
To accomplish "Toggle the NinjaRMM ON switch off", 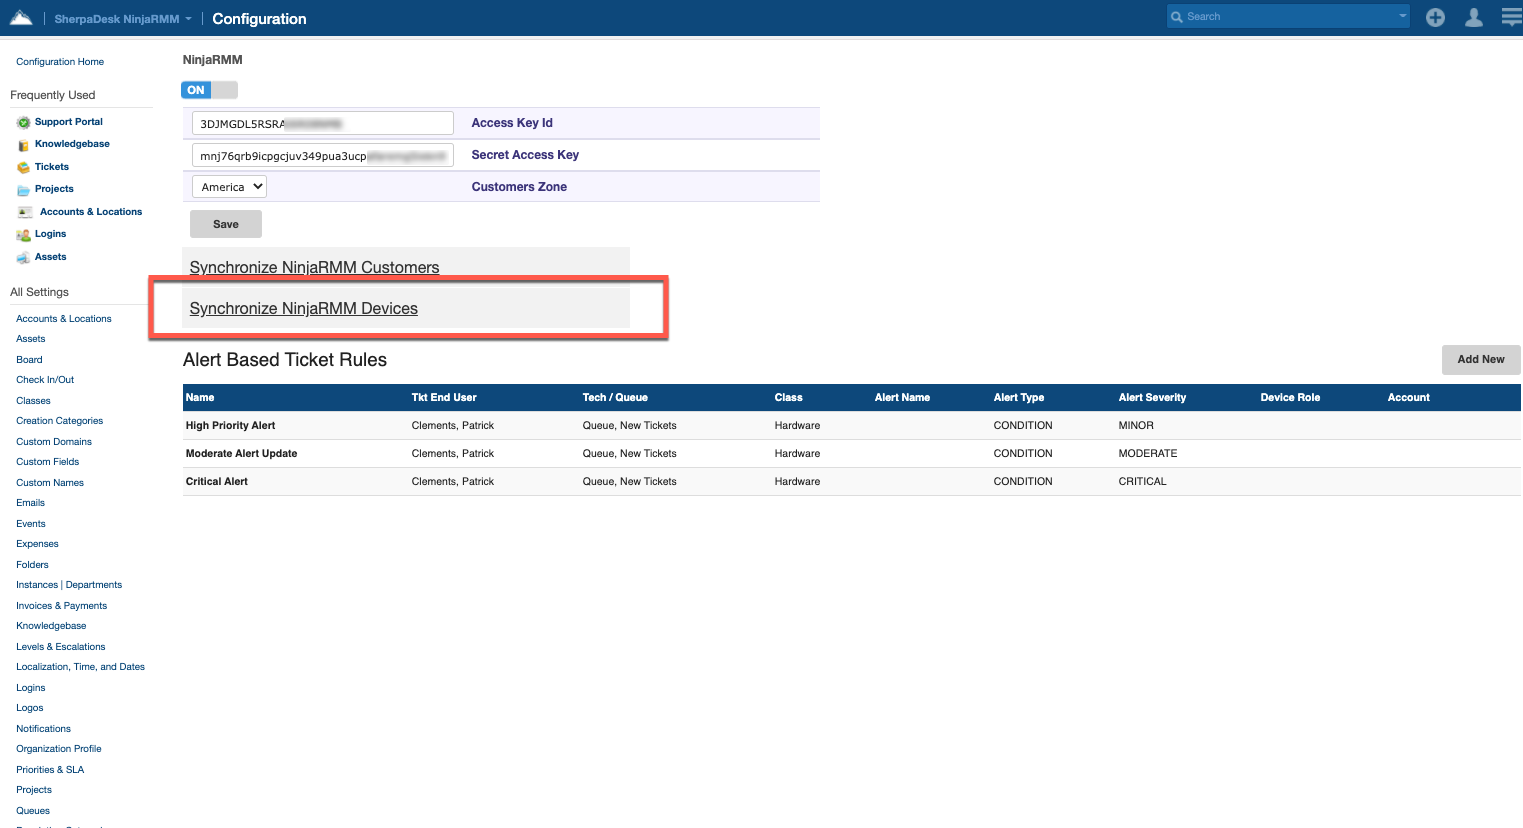I will [x=209, y=90].
